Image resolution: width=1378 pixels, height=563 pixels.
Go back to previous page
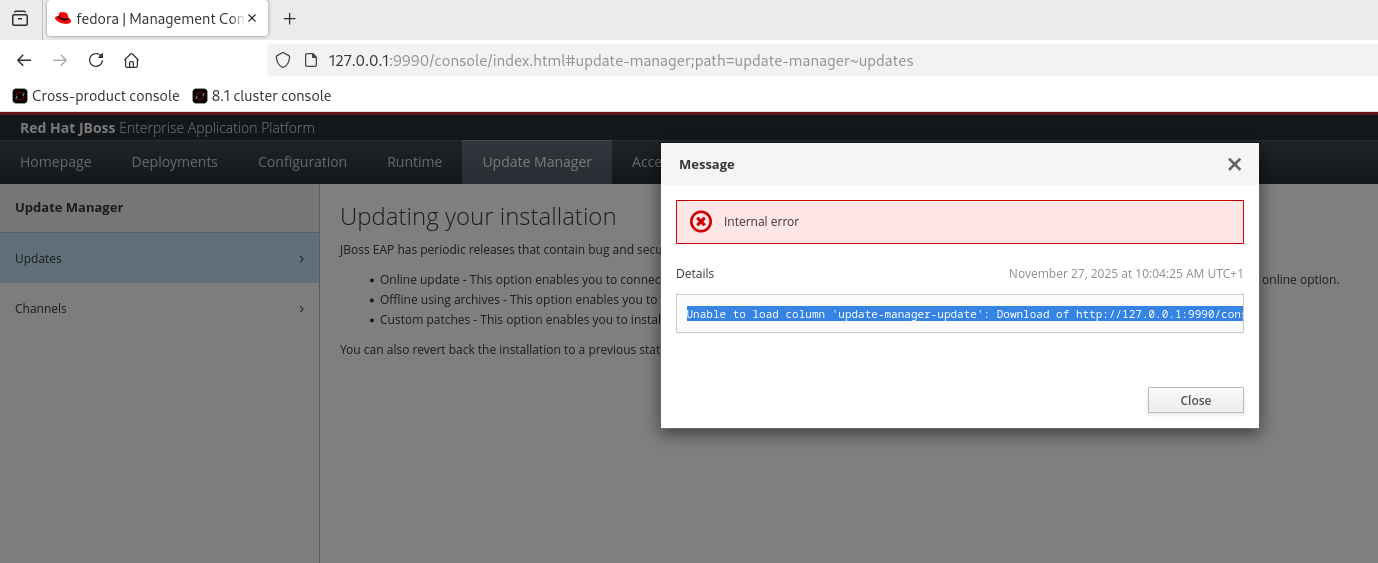pyautogui.click(x=24, y=60)
